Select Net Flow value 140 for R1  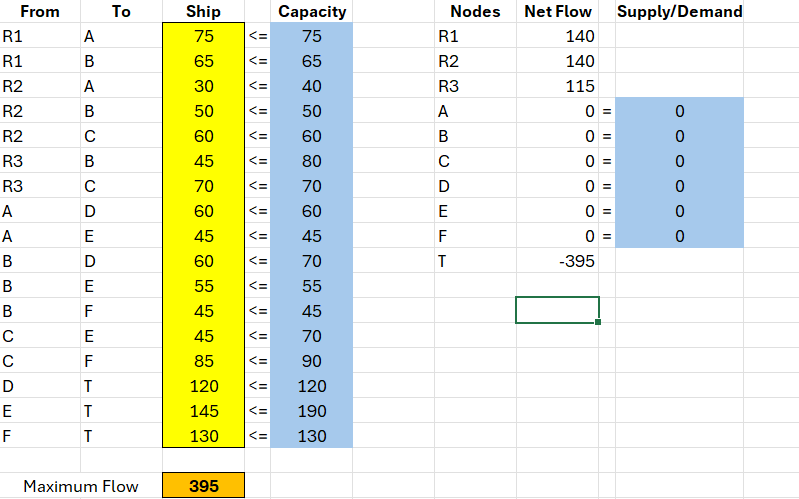pyautogui.click(x=557, y=36)
